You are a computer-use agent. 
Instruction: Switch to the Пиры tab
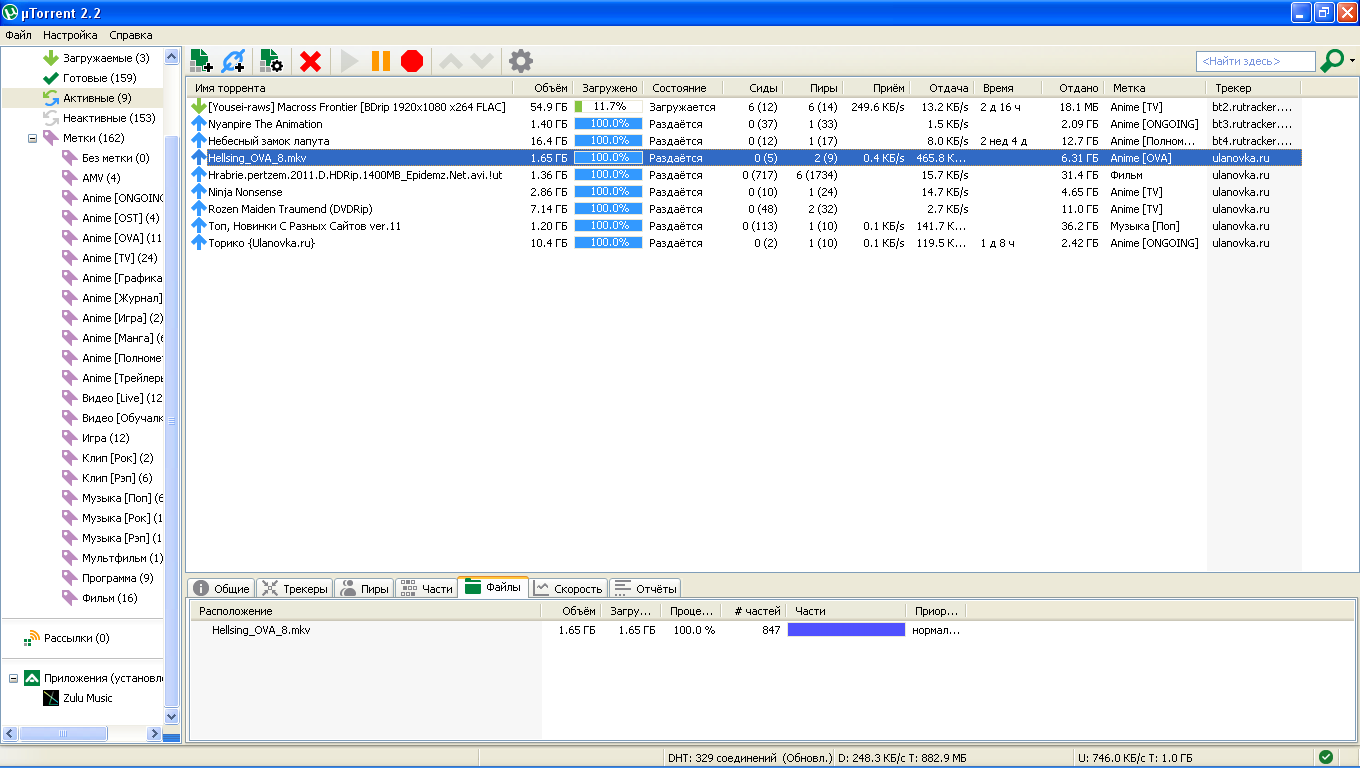tap(363, 589)
